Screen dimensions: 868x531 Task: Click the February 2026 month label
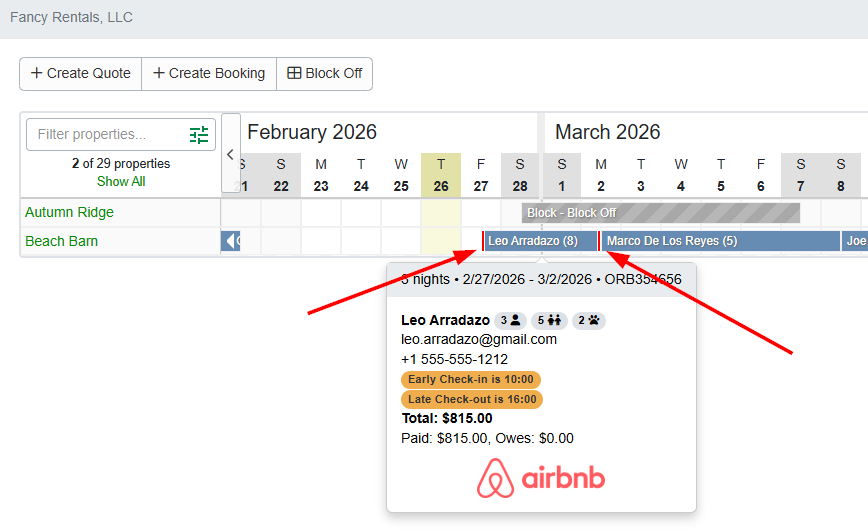[312, 132]
